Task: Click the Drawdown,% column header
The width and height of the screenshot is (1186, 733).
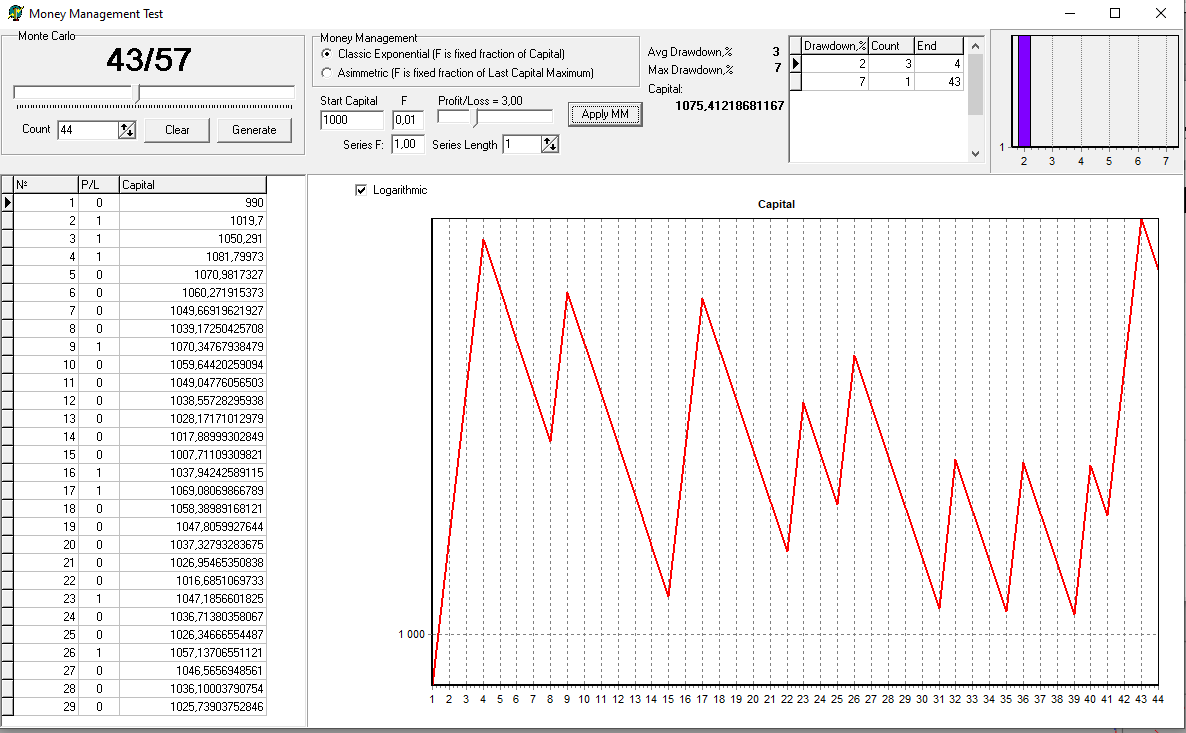Action: tap(834, 46)
